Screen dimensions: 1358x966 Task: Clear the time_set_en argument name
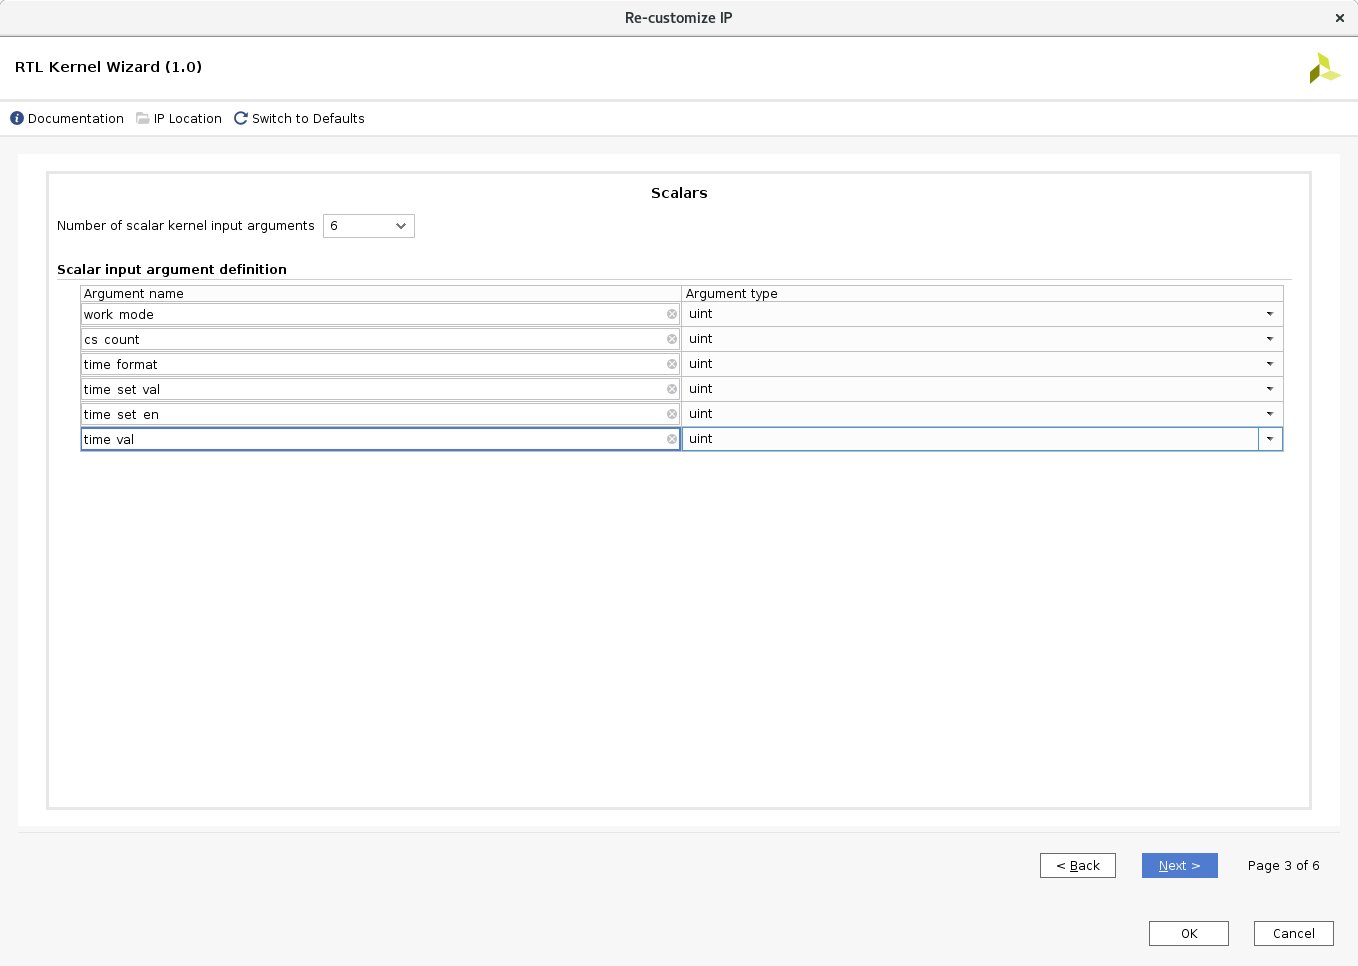[672, 414]
